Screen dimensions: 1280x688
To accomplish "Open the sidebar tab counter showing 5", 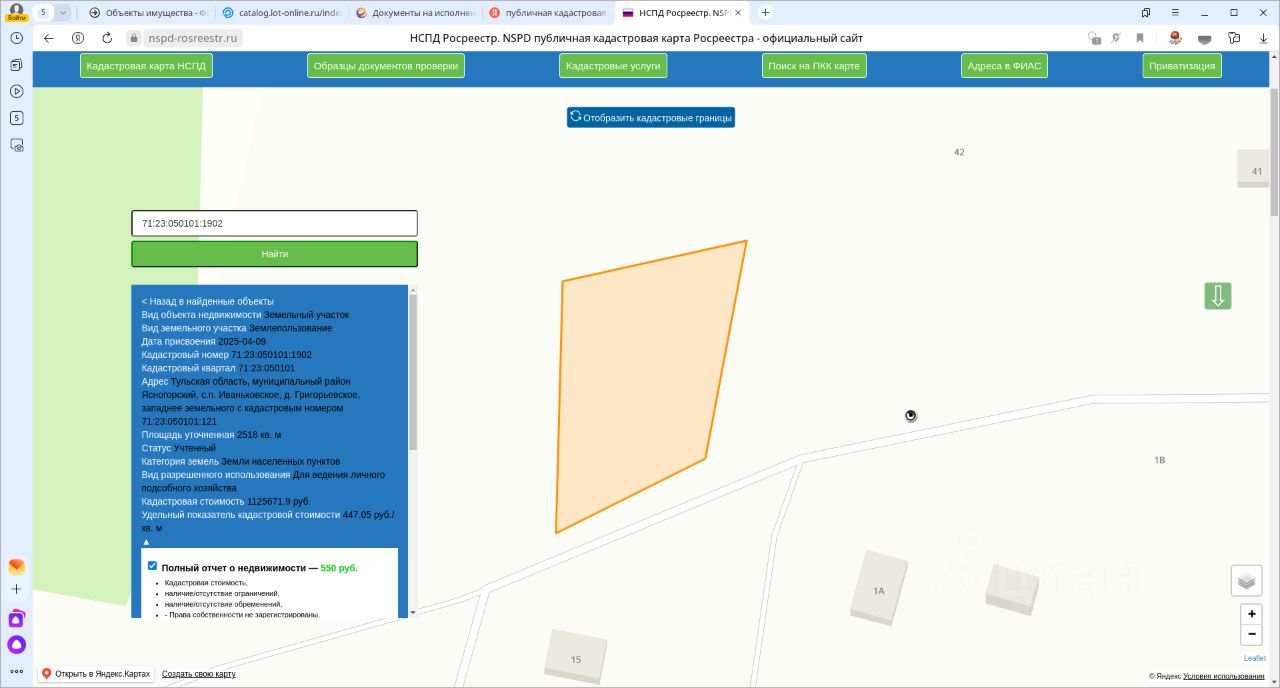I will (16, 118).
